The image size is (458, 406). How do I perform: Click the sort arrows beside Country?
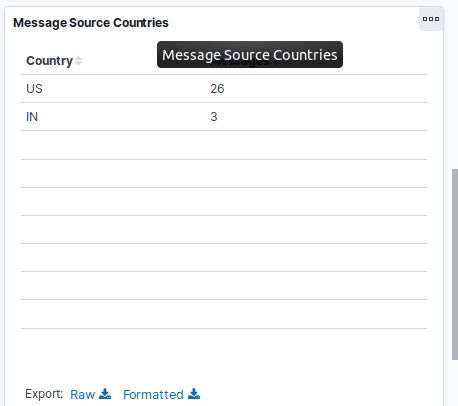click(x=78, y=61)
